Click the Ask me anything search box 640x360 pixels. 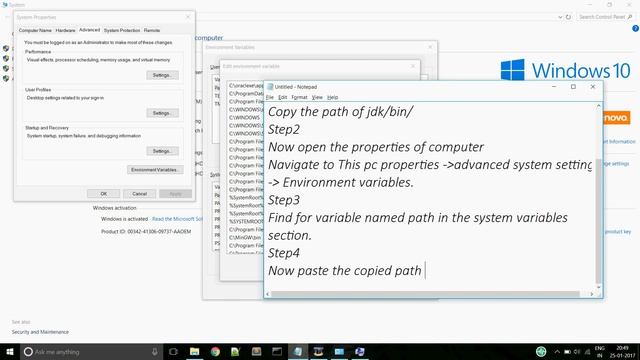(91, 351)
